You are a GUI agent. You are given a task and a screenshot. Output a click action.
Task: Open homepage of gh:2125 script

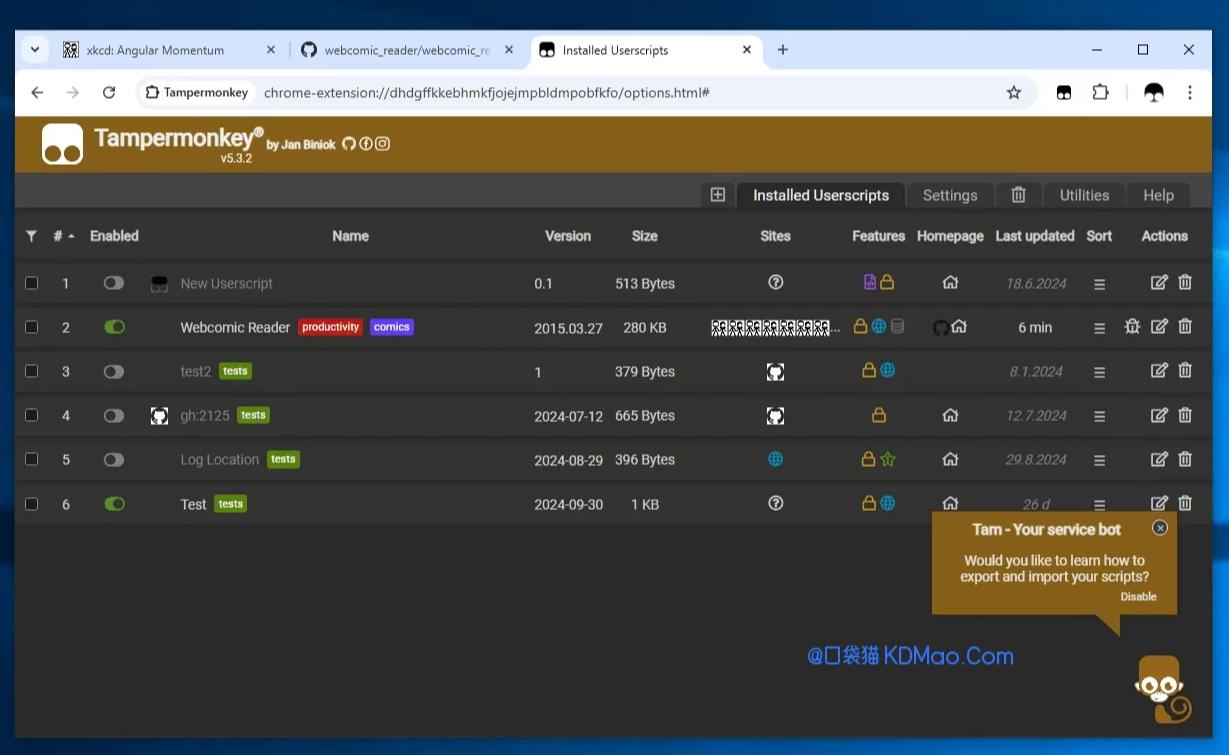pyautogui.click(x=950, y=415)
